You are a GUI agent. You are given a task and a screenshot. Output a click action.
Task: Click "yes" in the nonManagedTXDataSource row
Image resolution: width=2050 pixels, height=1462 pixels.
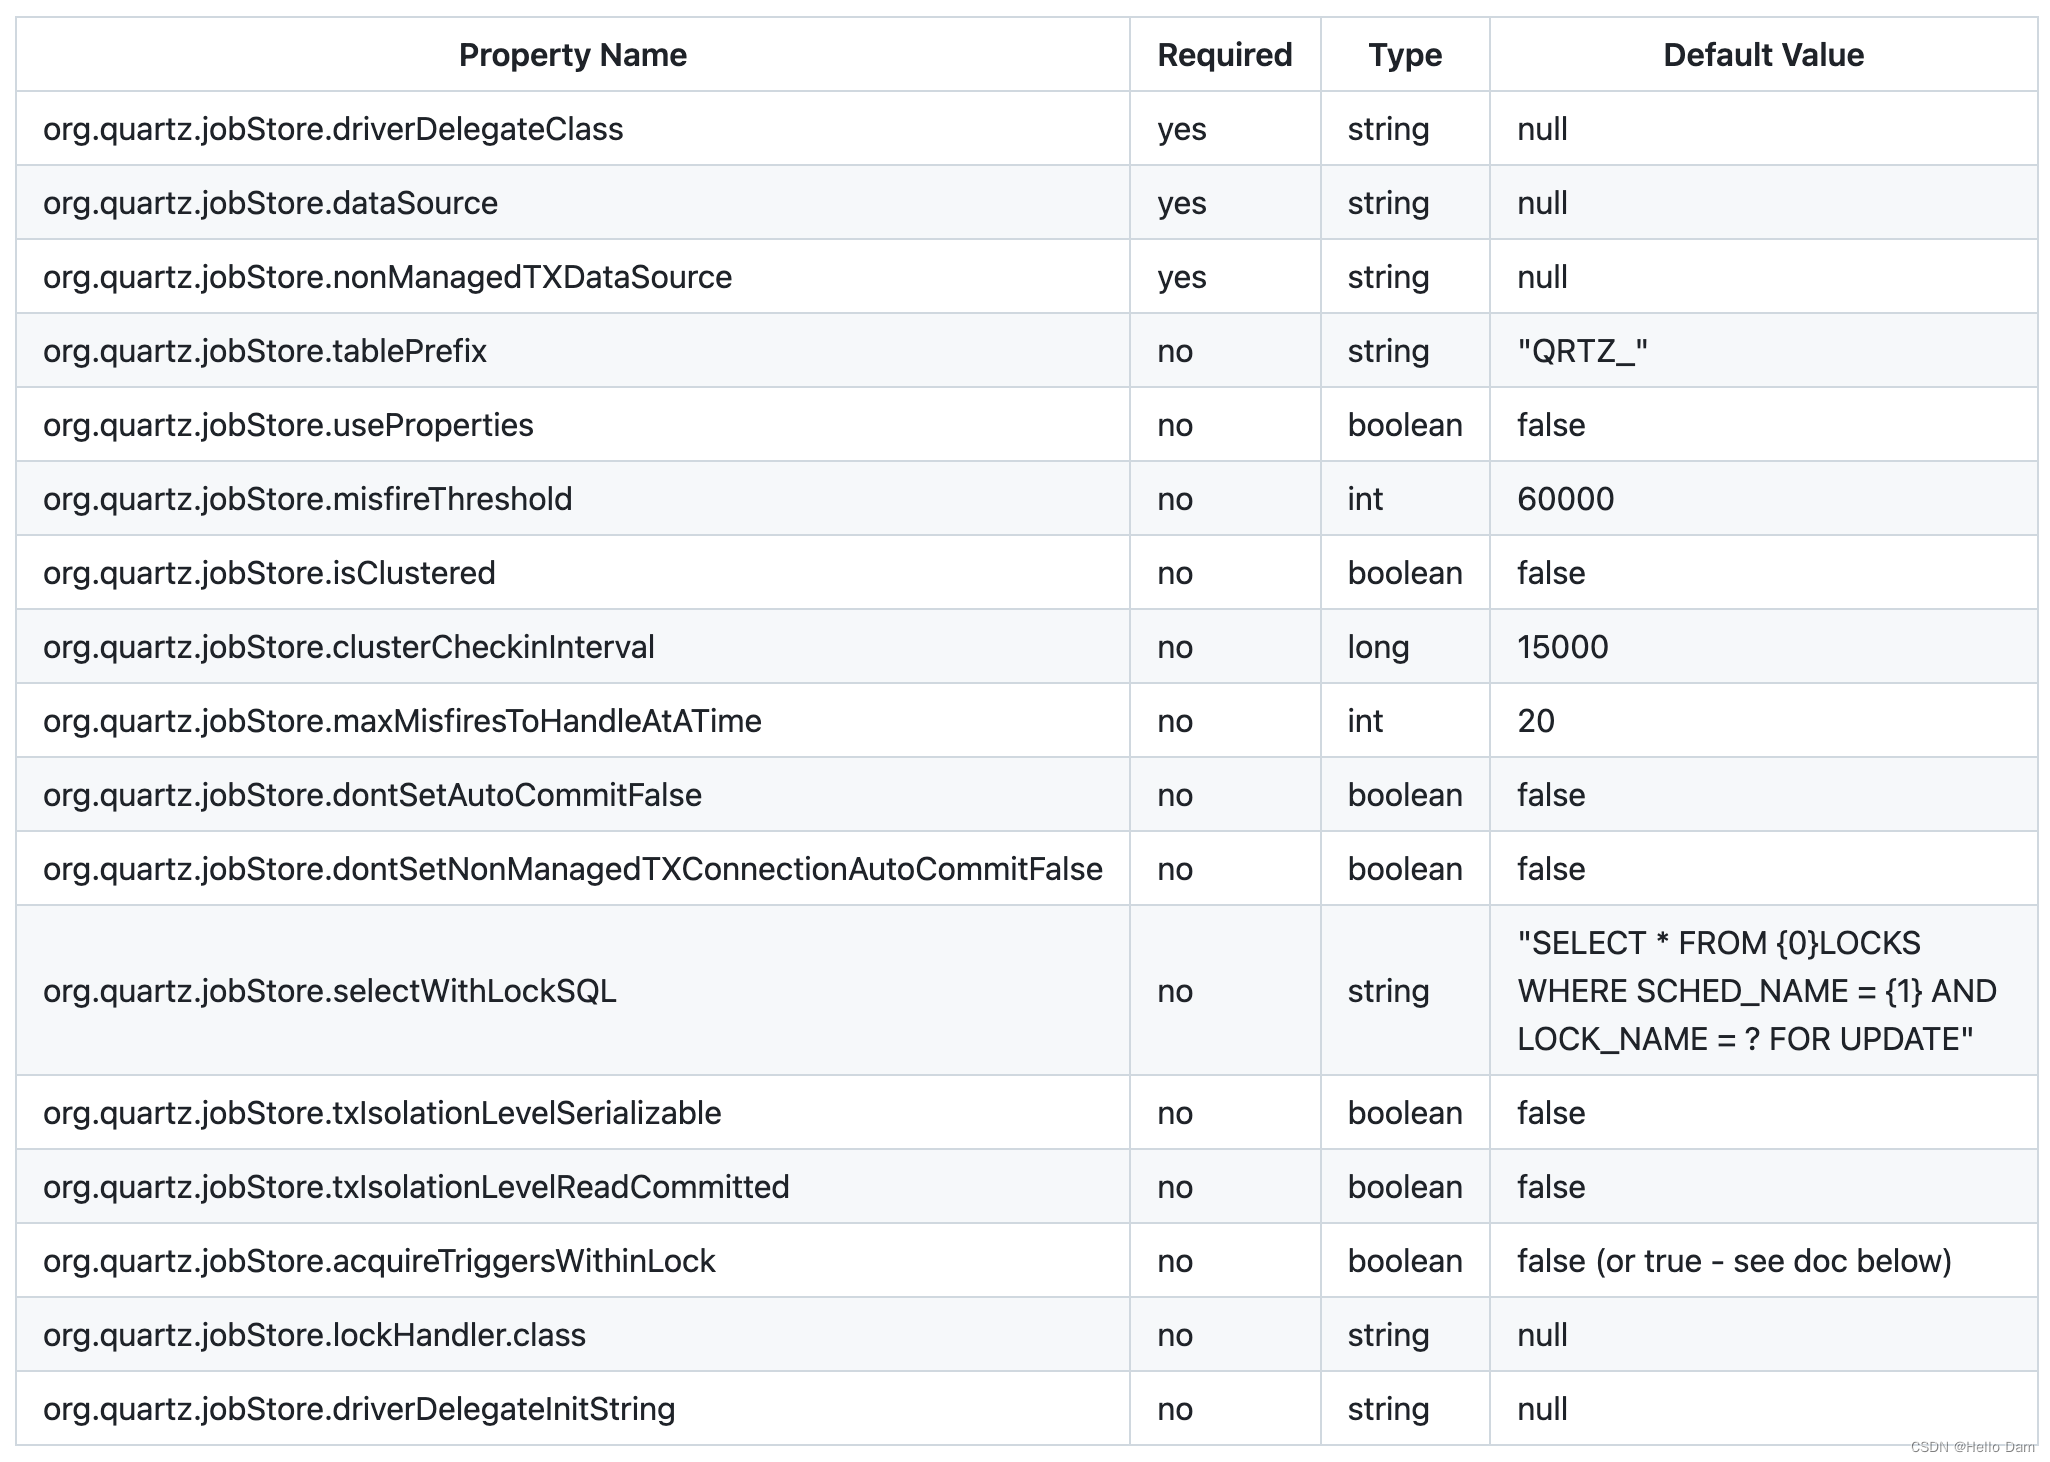click(1182, 277)
